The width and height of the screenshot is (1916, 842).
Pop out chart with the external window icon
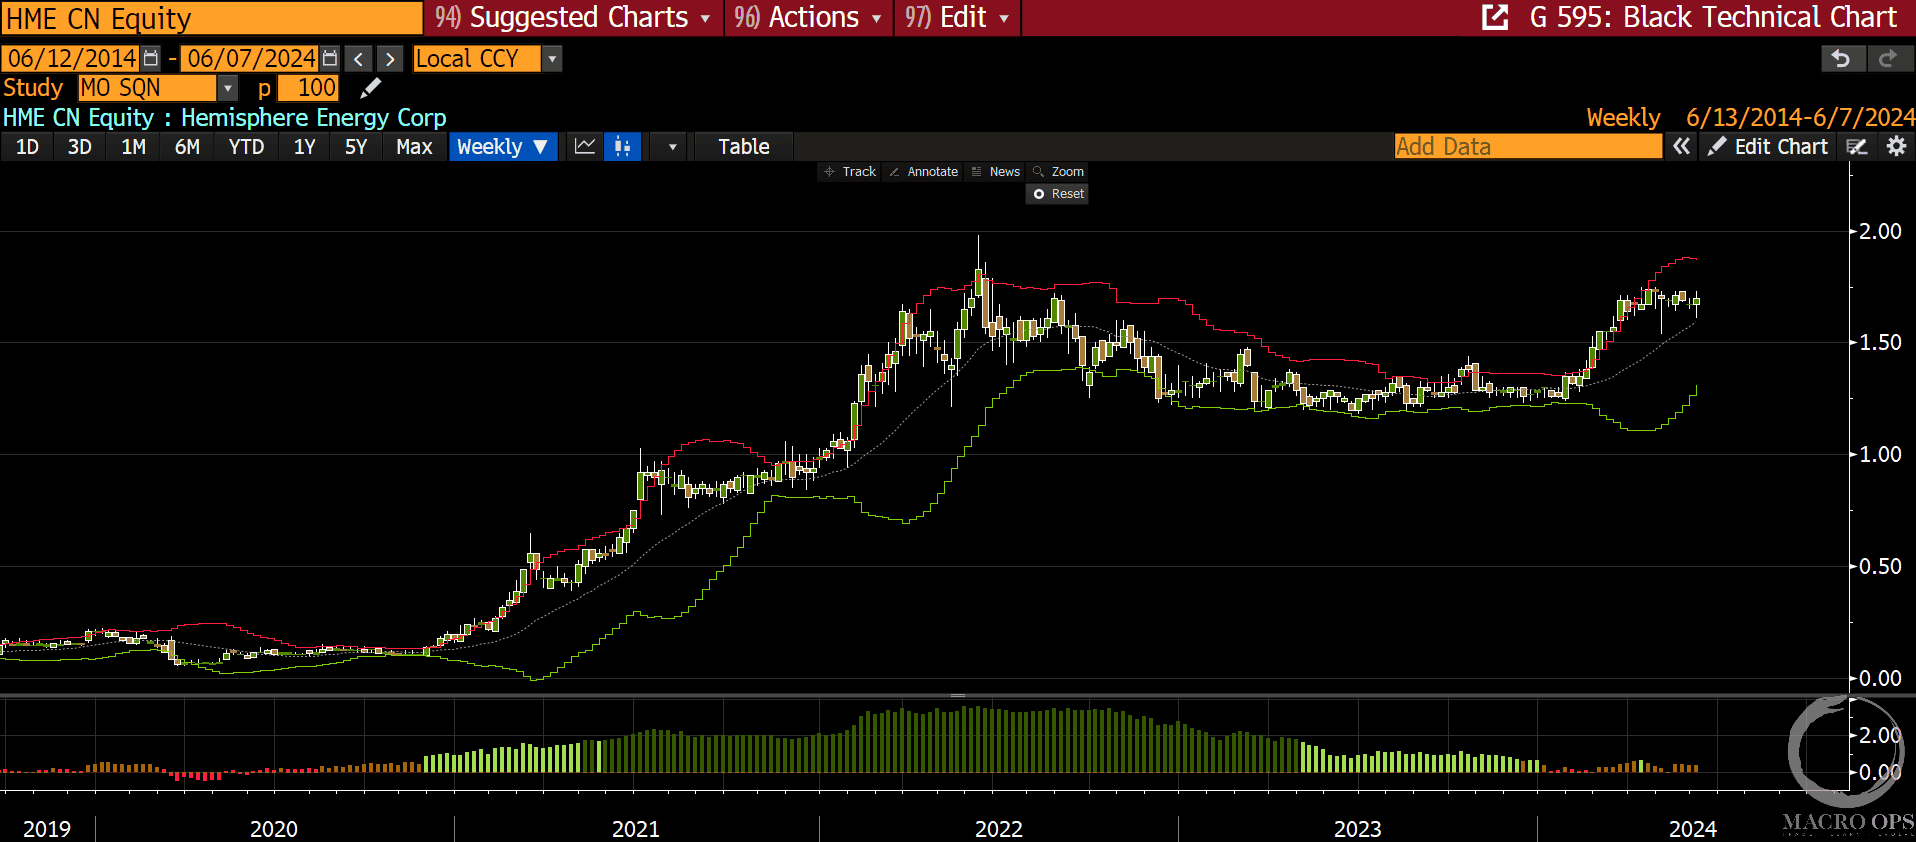[x=1495, y=17]
